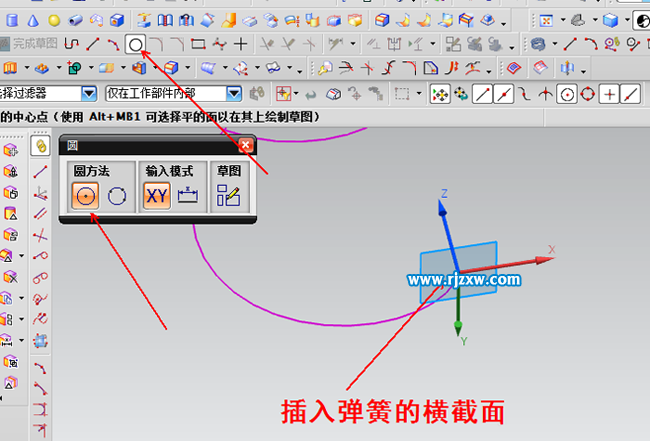Expand the selection filter icon dropdown arrow

[x=296, y=94]
